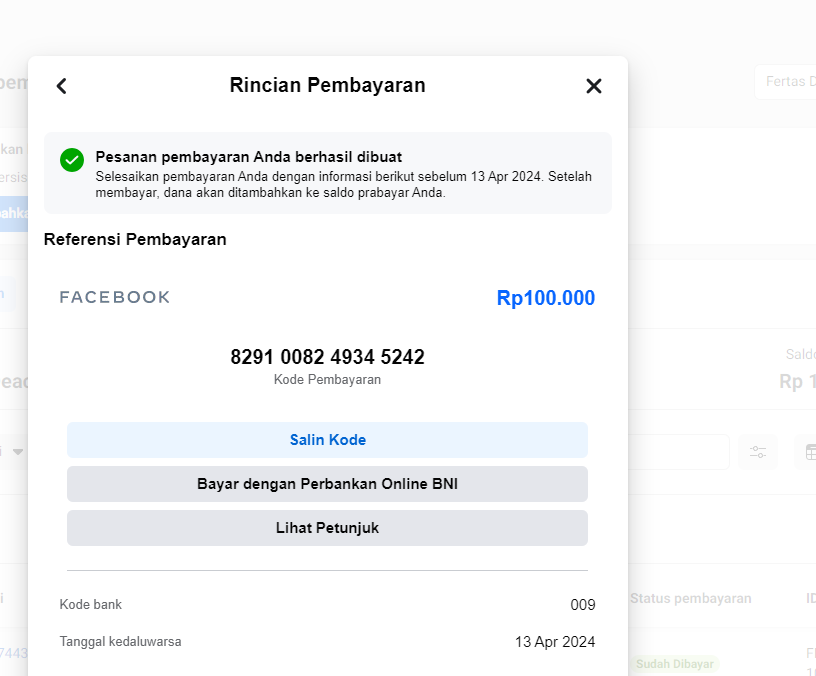Click the blue button at far left edge
This screenshot has width=816, height=676.
(13, 213)
